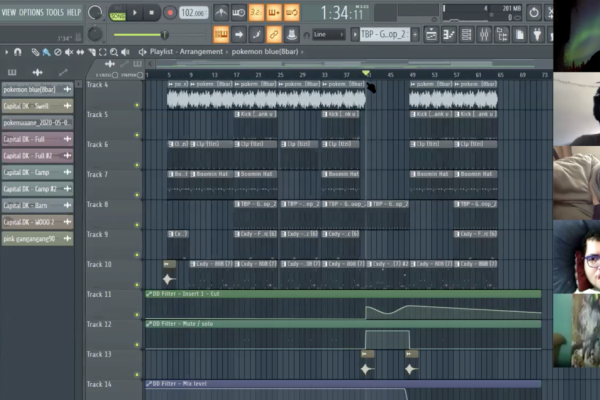600x400 pixels.
Task: Open the TOOLS menu
Action: tap(55, 12)
